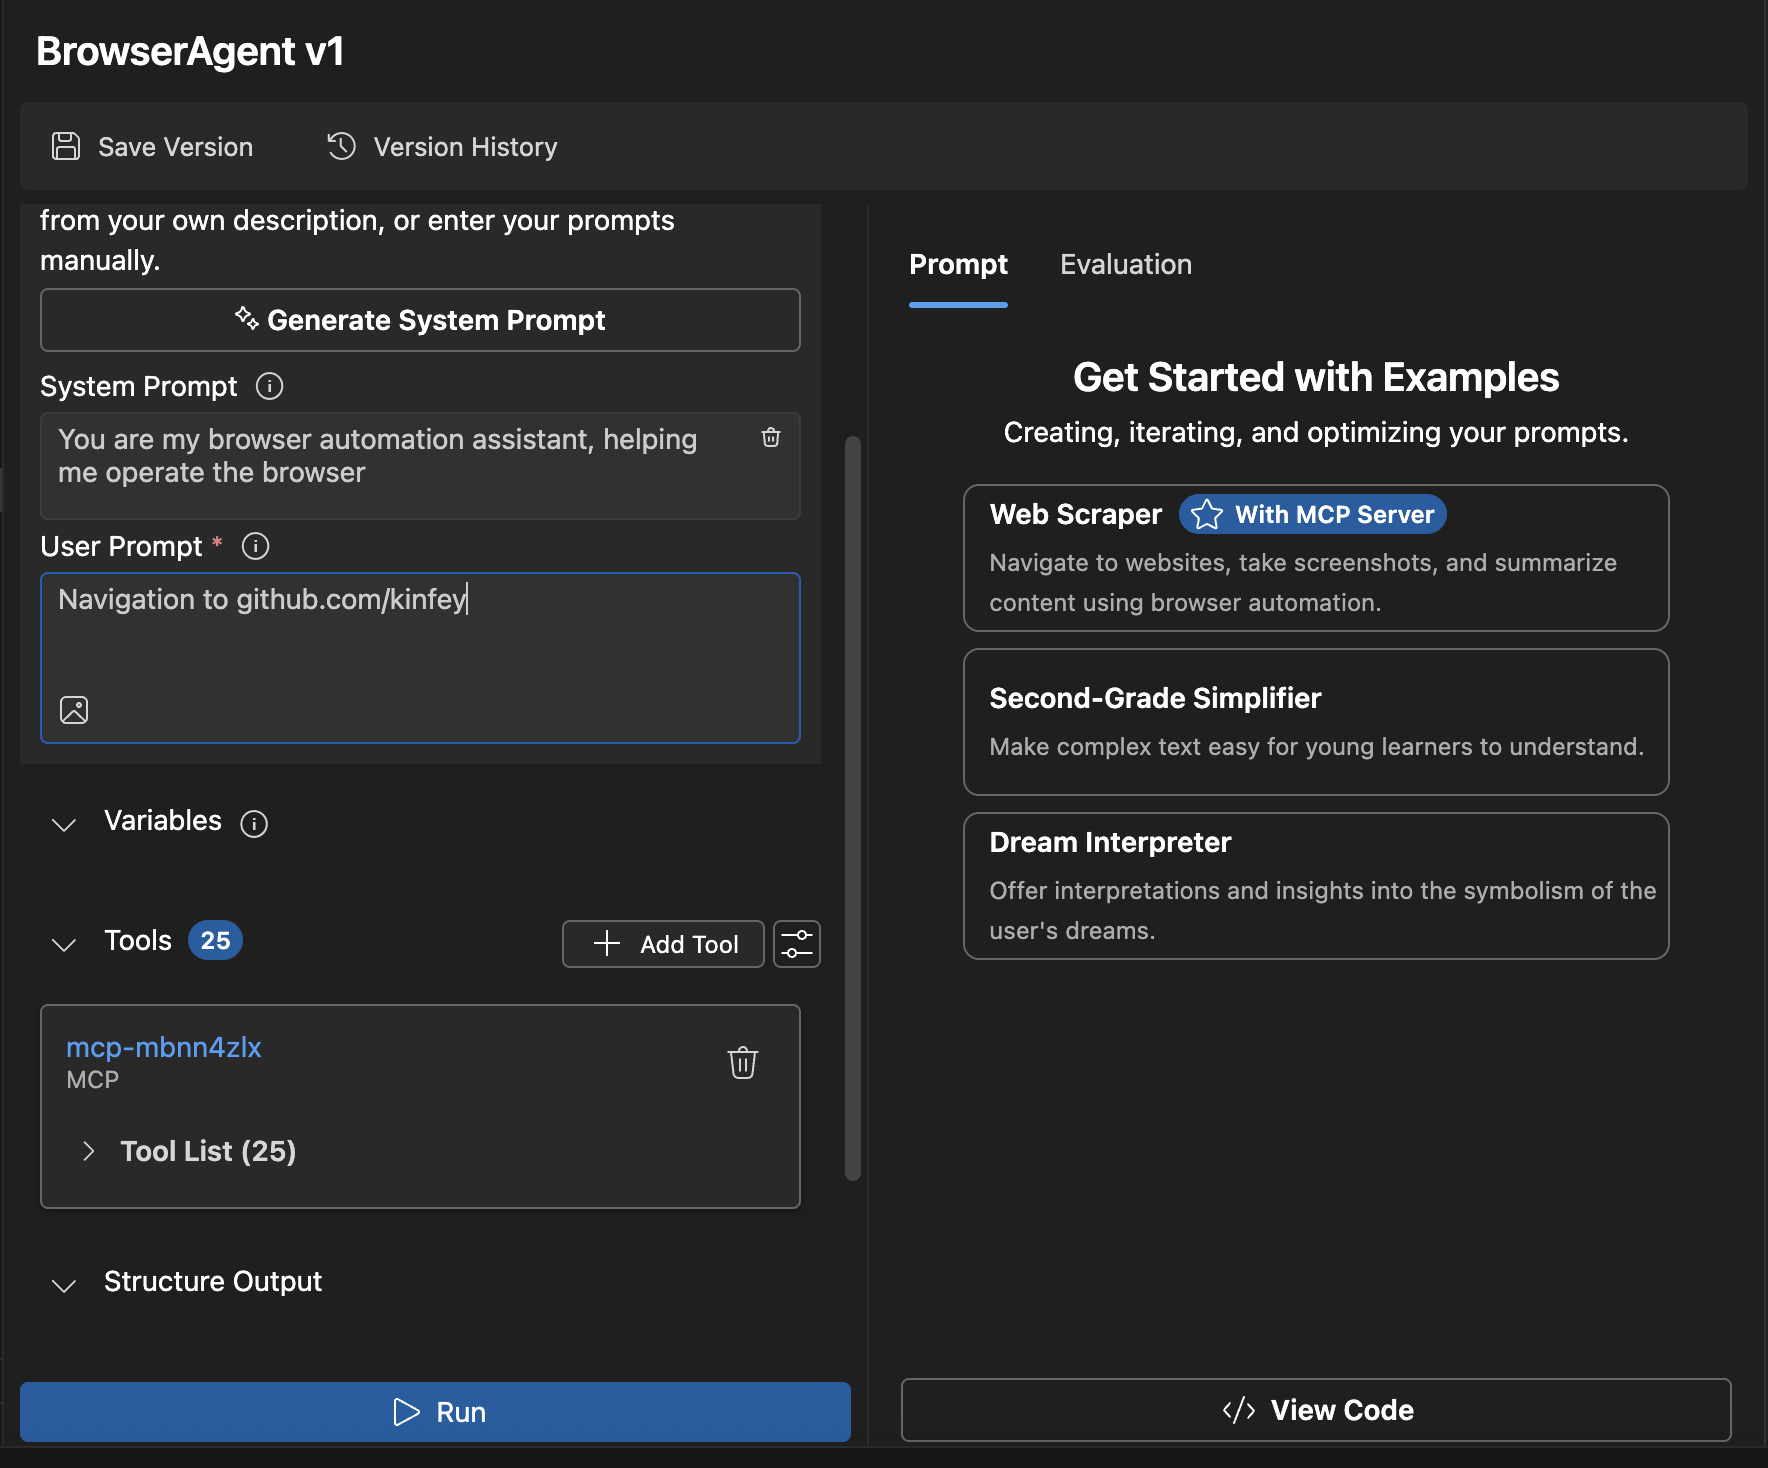Click the Generate System Prompt button text

pos(436,320)
